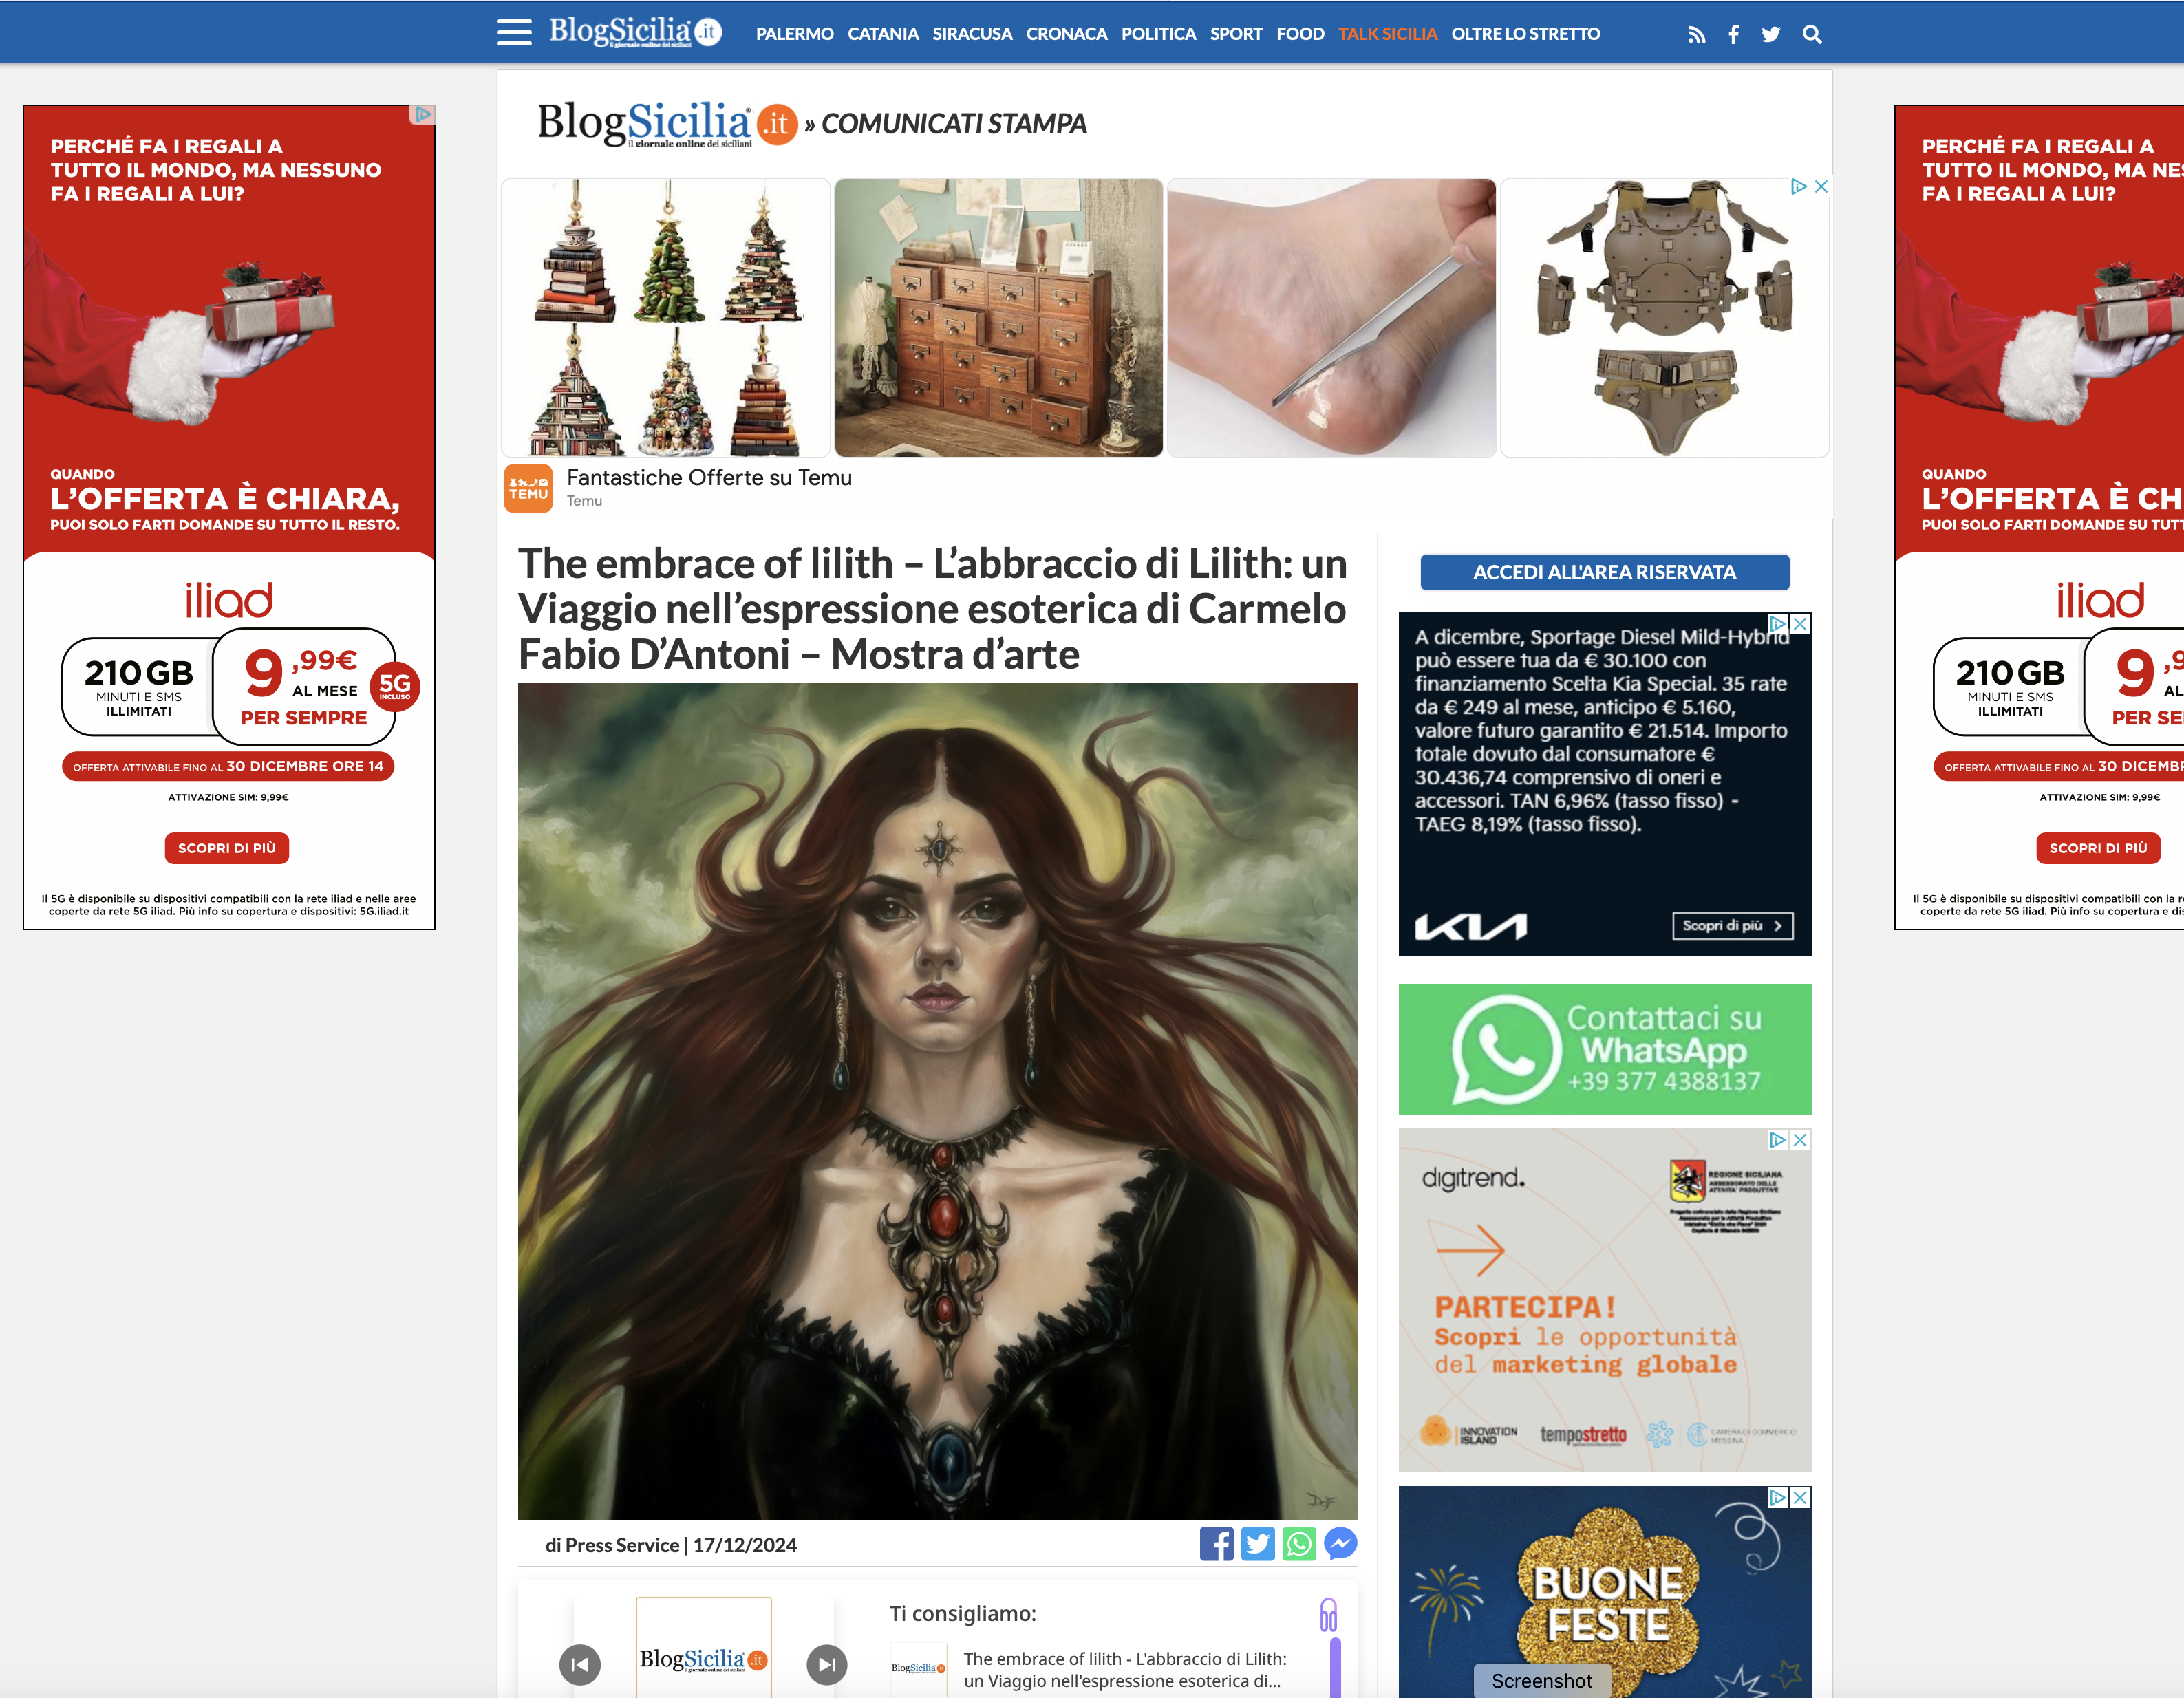Click the COMUNICATI STAMPA breadcrumb
2184x1698 pixels.
click(x=953, y=124)
